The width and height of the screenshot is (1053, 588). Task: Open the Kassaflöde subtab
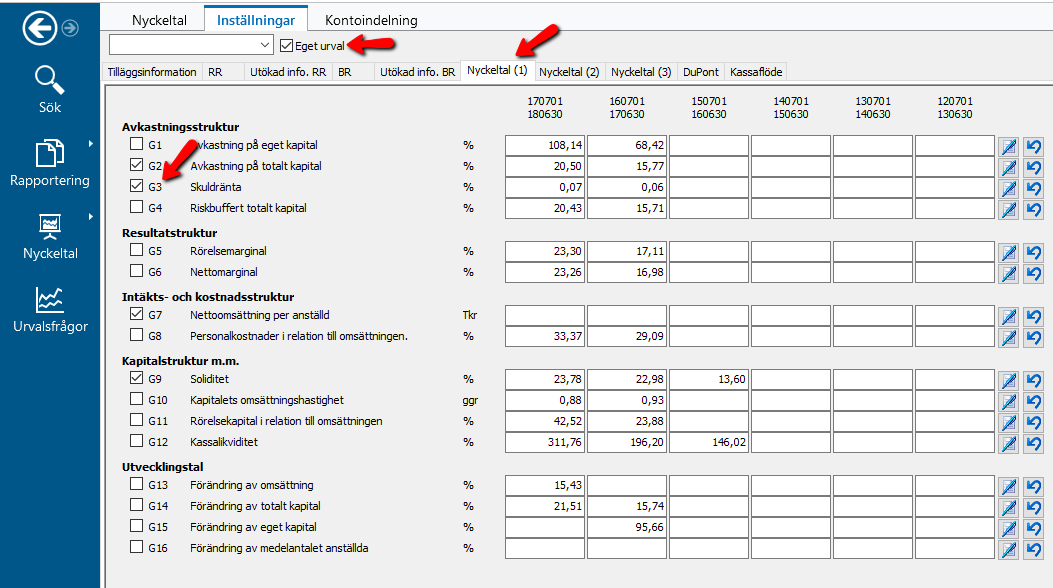pyautogui.click(x=756, y=72)
